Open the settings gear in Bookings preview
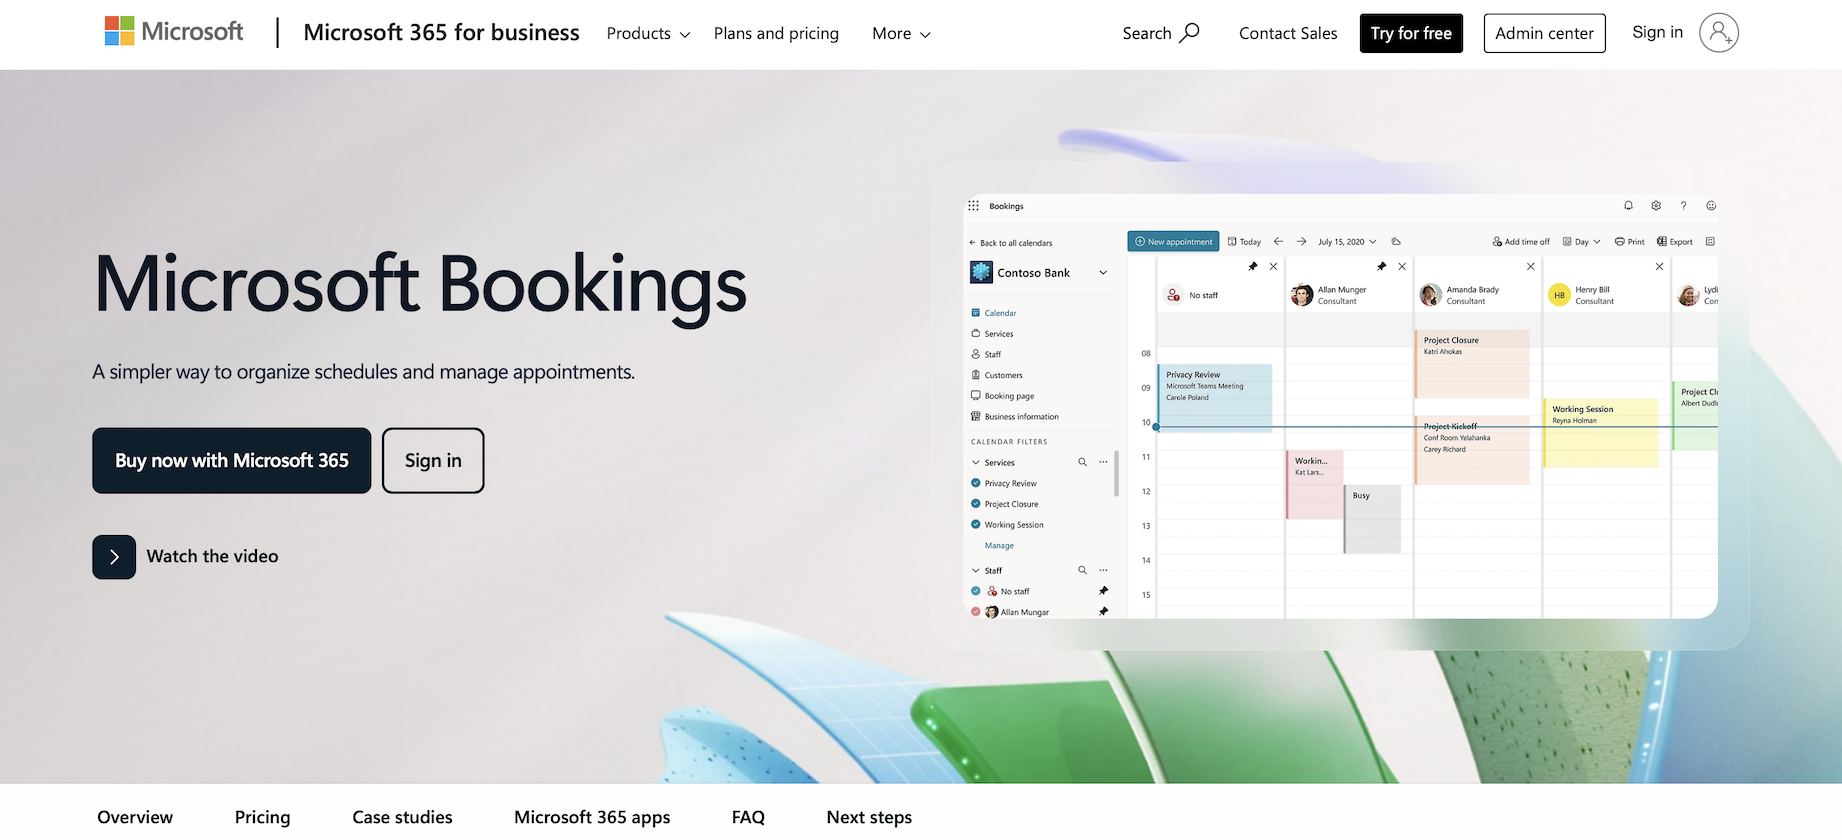The width and height of the screenshot is (1842, 840). [1656, 206]
